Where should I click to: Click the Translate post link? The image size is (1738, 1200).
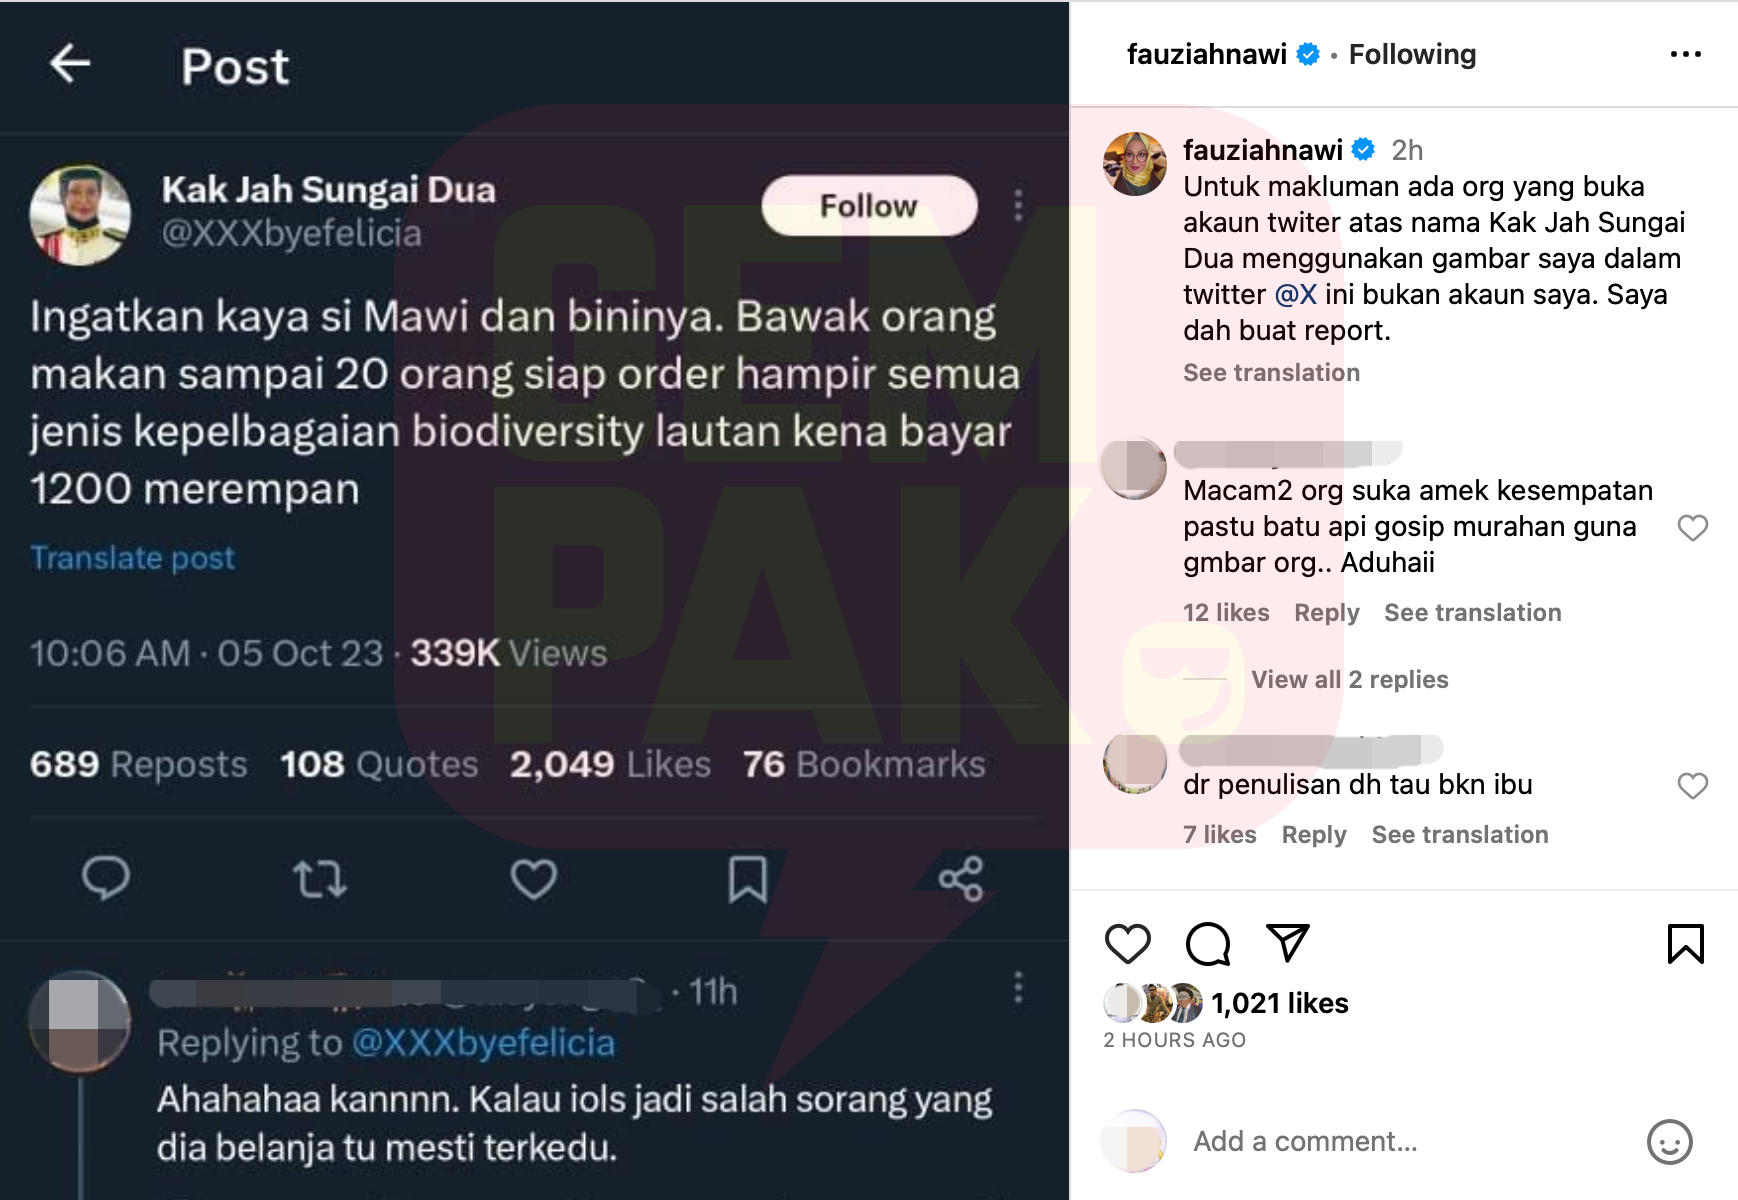point(133,557)
